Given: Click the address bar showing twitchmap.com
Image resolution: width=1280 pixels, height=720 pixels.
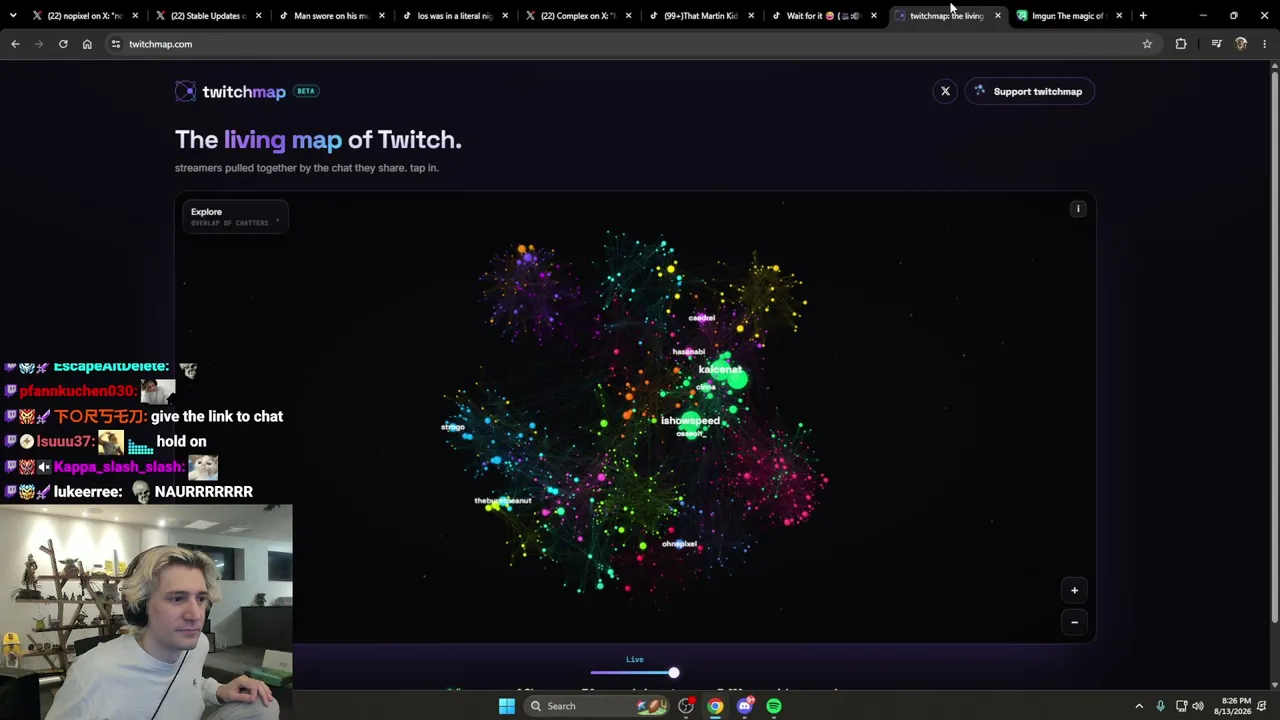Looking at the screenshot, I should (x=630, y=44).
